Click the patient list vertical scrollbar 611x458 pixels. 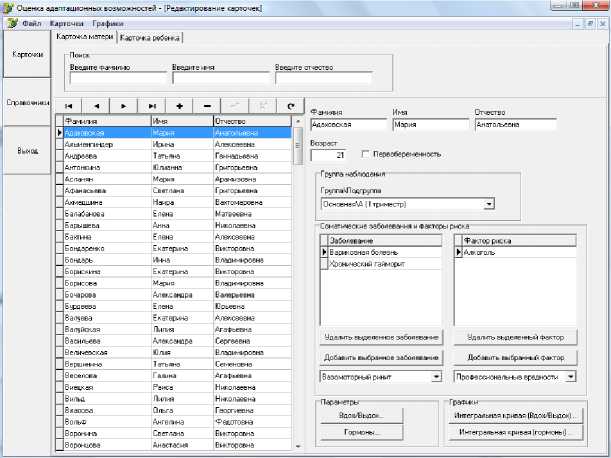pos(297,290)
